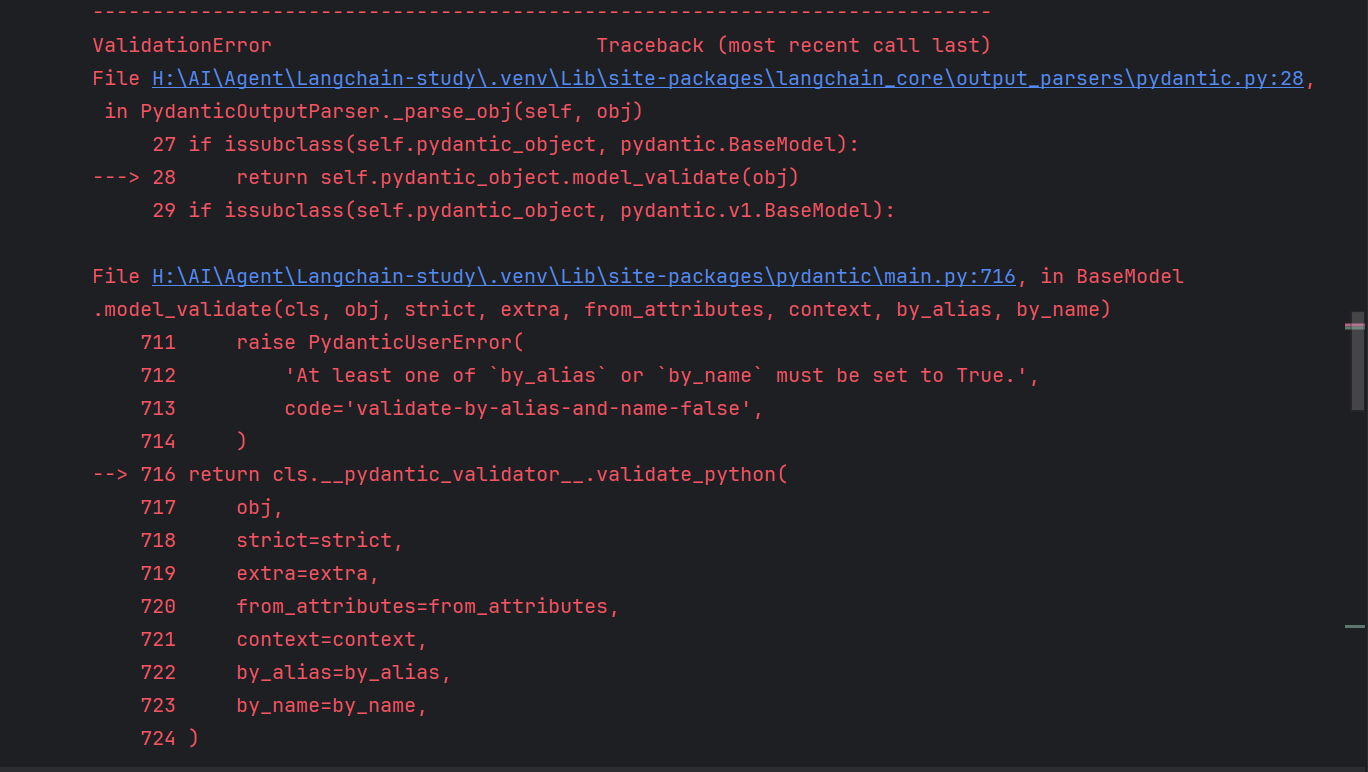Open the langchain_core pydantic.py:28 file link
The width and height of the screenshot is (1368, 772).
click(x=728, y=78)
